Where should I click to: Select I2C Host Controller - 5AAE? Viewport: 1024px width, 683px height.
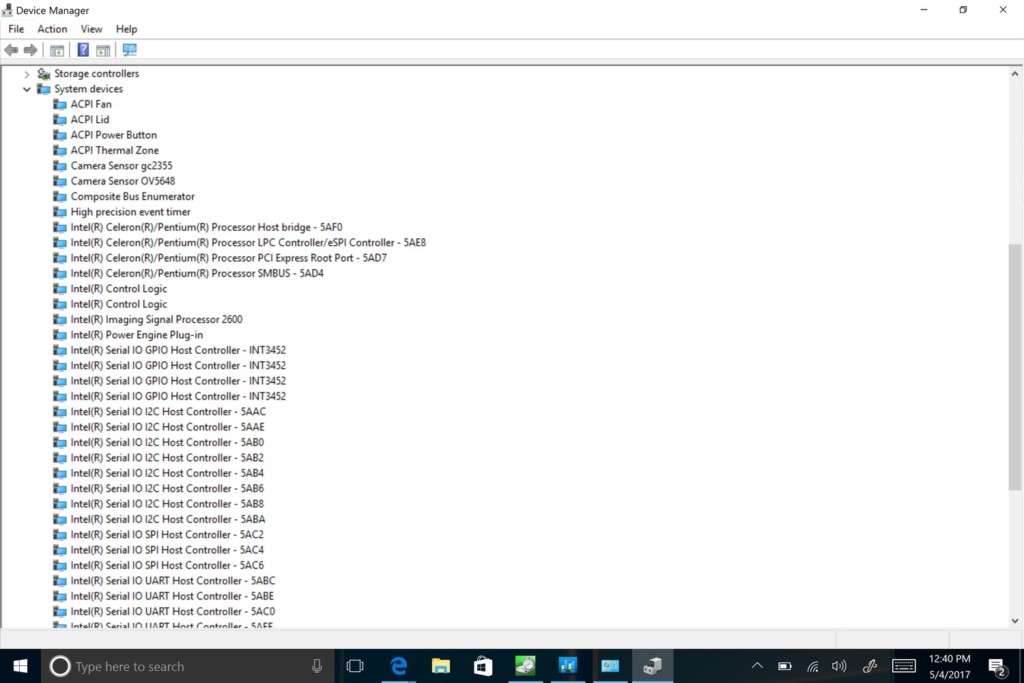tap(167, 427)
